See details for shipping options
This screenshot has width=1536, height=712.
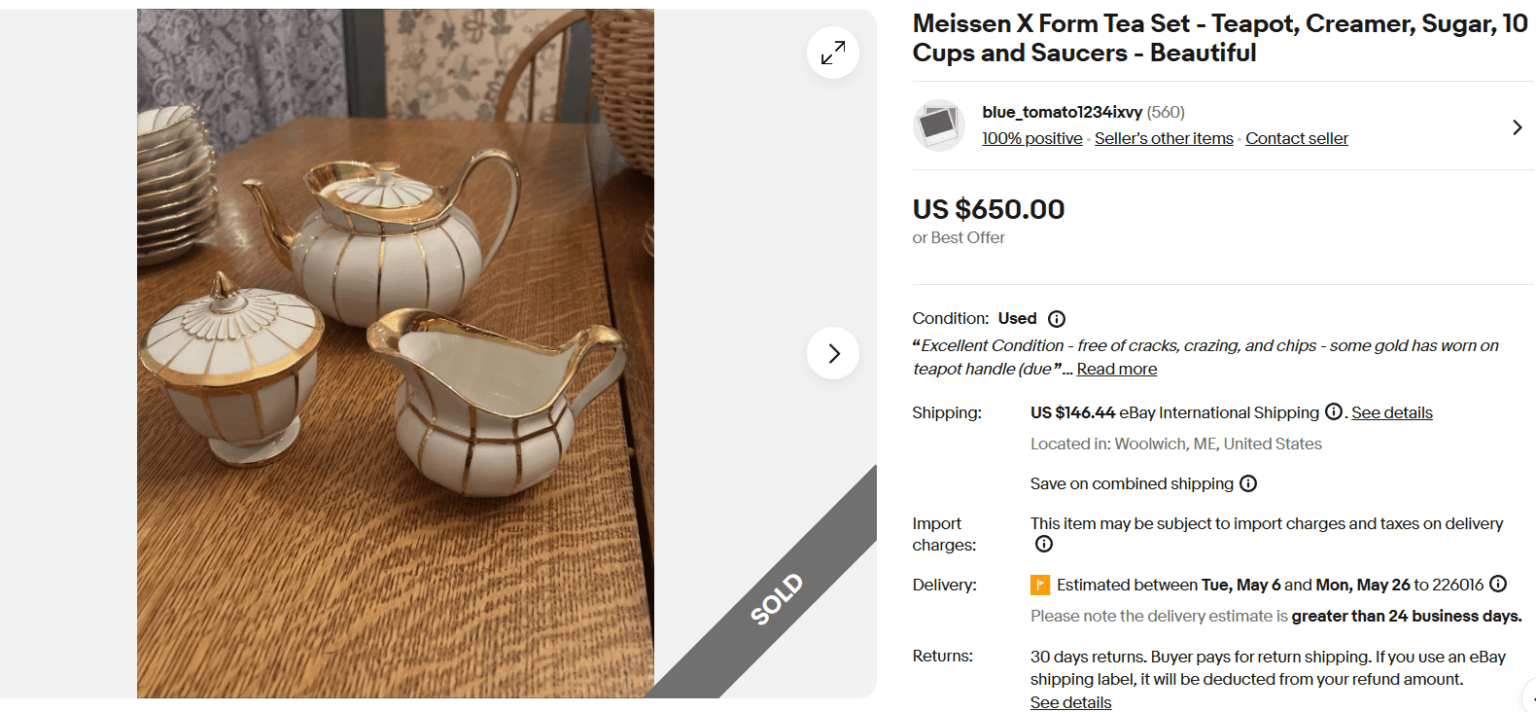(1392, 412)
